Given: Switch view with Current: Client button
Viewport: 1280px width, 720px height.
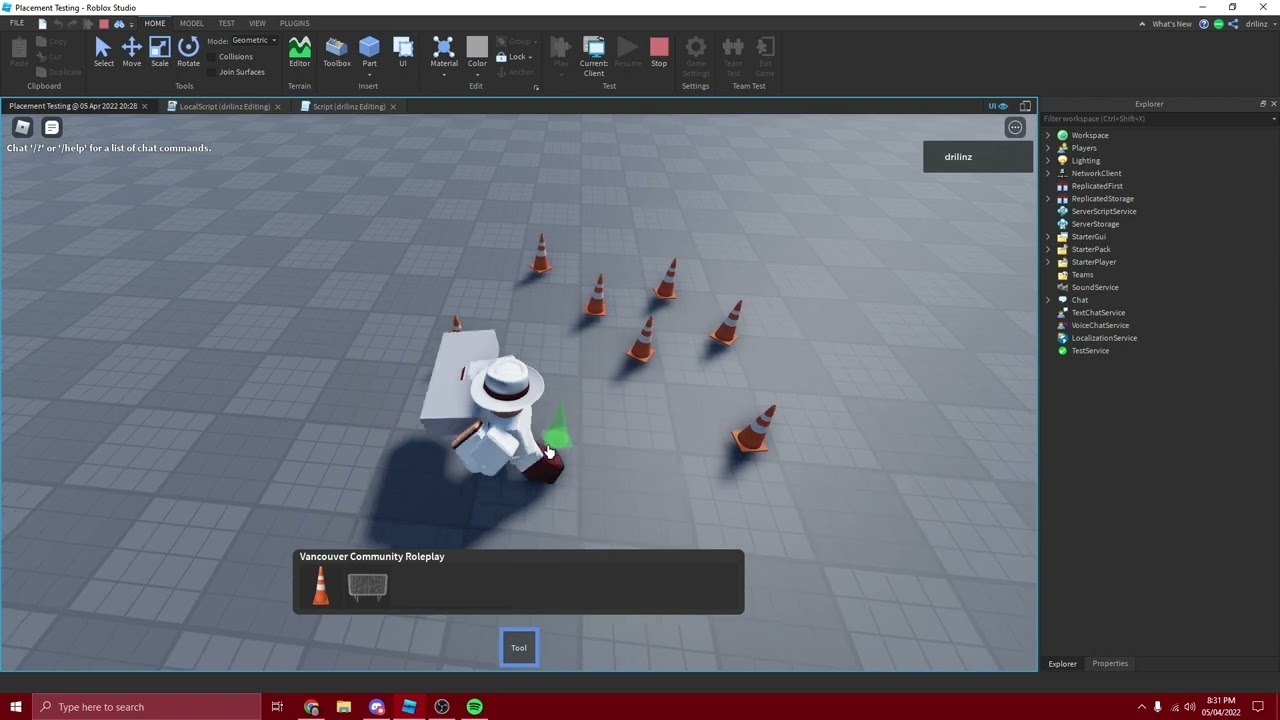Looking at the screenshot, I should coord(593,56).
